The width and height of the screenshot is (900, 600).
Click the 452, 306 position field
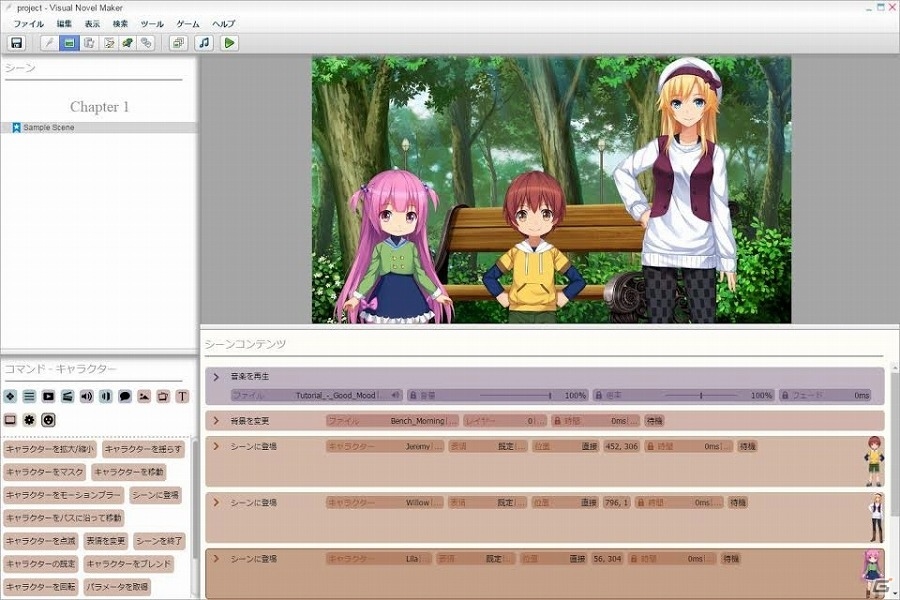pos(621,446)
